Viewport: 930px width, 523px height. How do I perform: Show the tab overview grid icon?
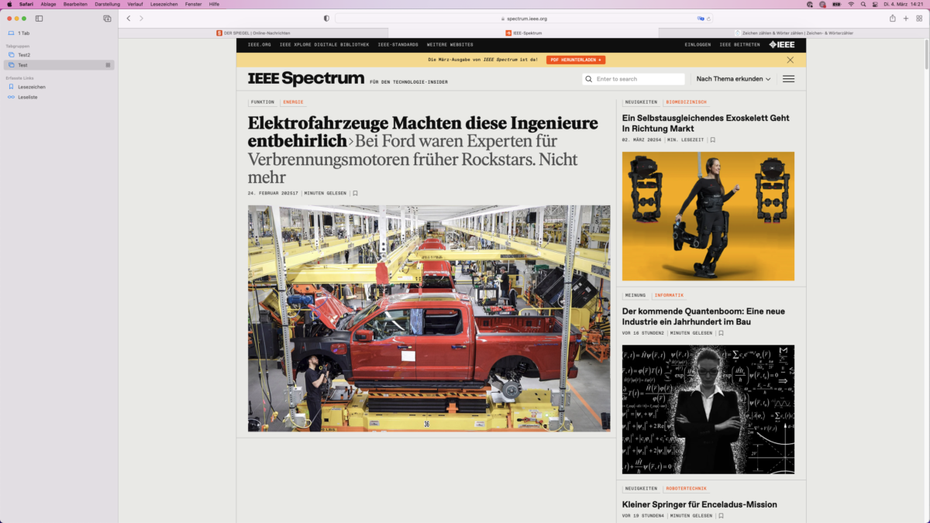tap(919, 18)
